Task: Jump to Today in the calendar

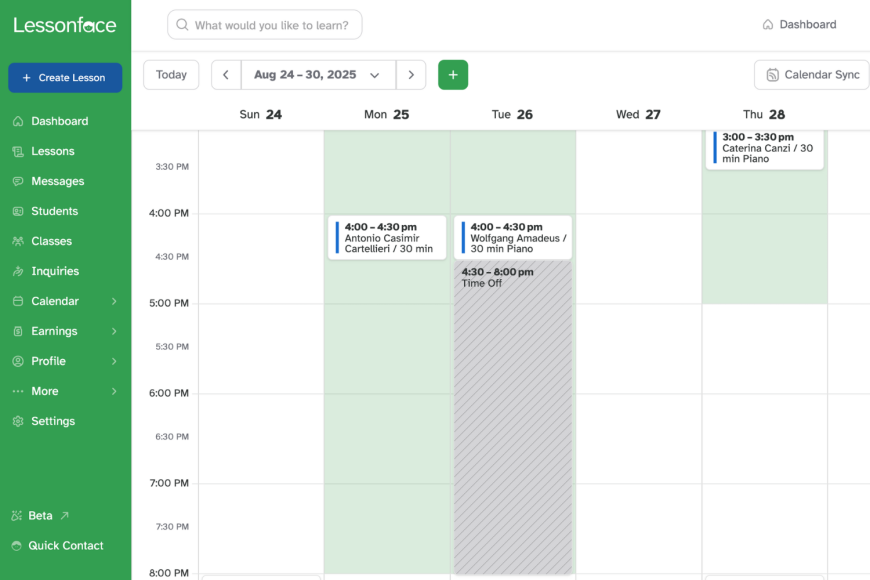Action: tap(170, 74)
